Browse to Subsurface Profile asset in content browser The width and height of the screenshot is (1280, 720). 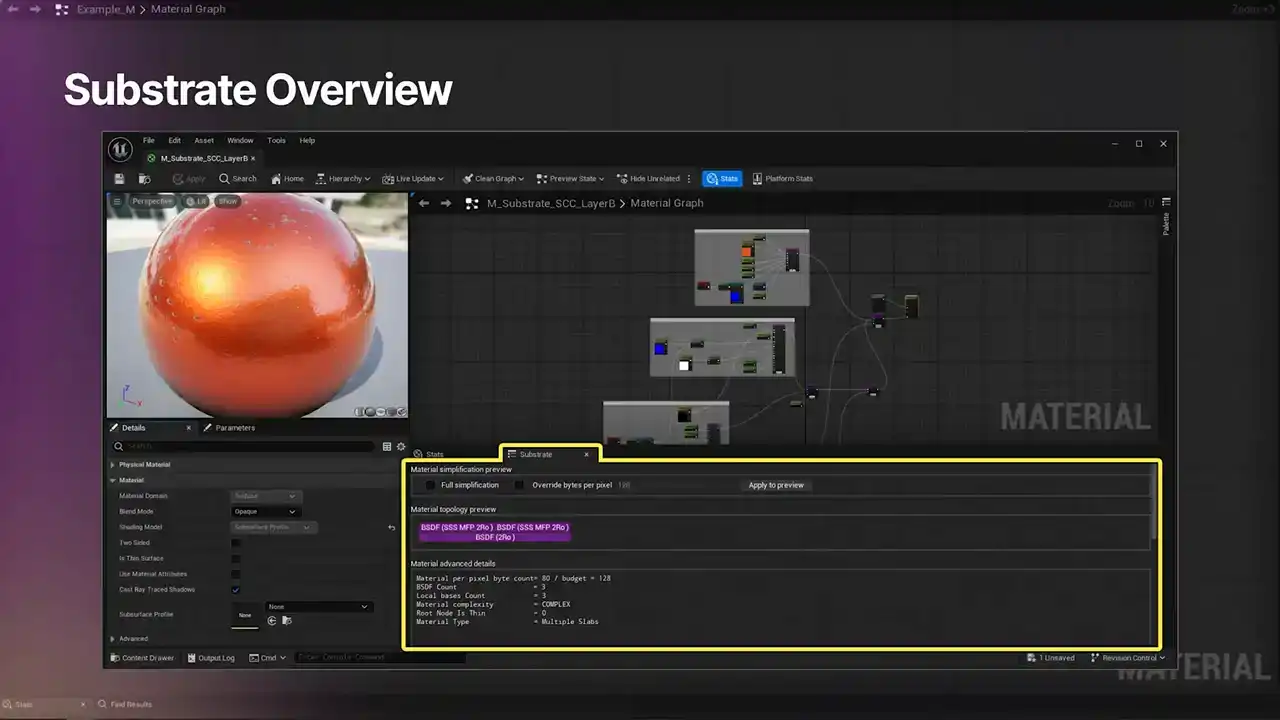click(x=287, y=621)
